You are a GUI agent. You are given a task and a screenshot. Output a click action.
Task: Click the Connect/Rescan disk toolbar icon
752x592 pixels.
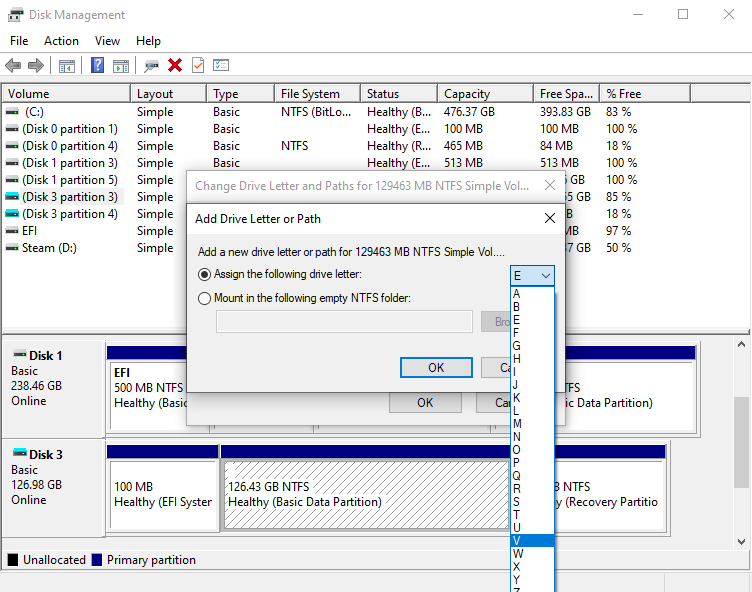click(x=152, y=65)
